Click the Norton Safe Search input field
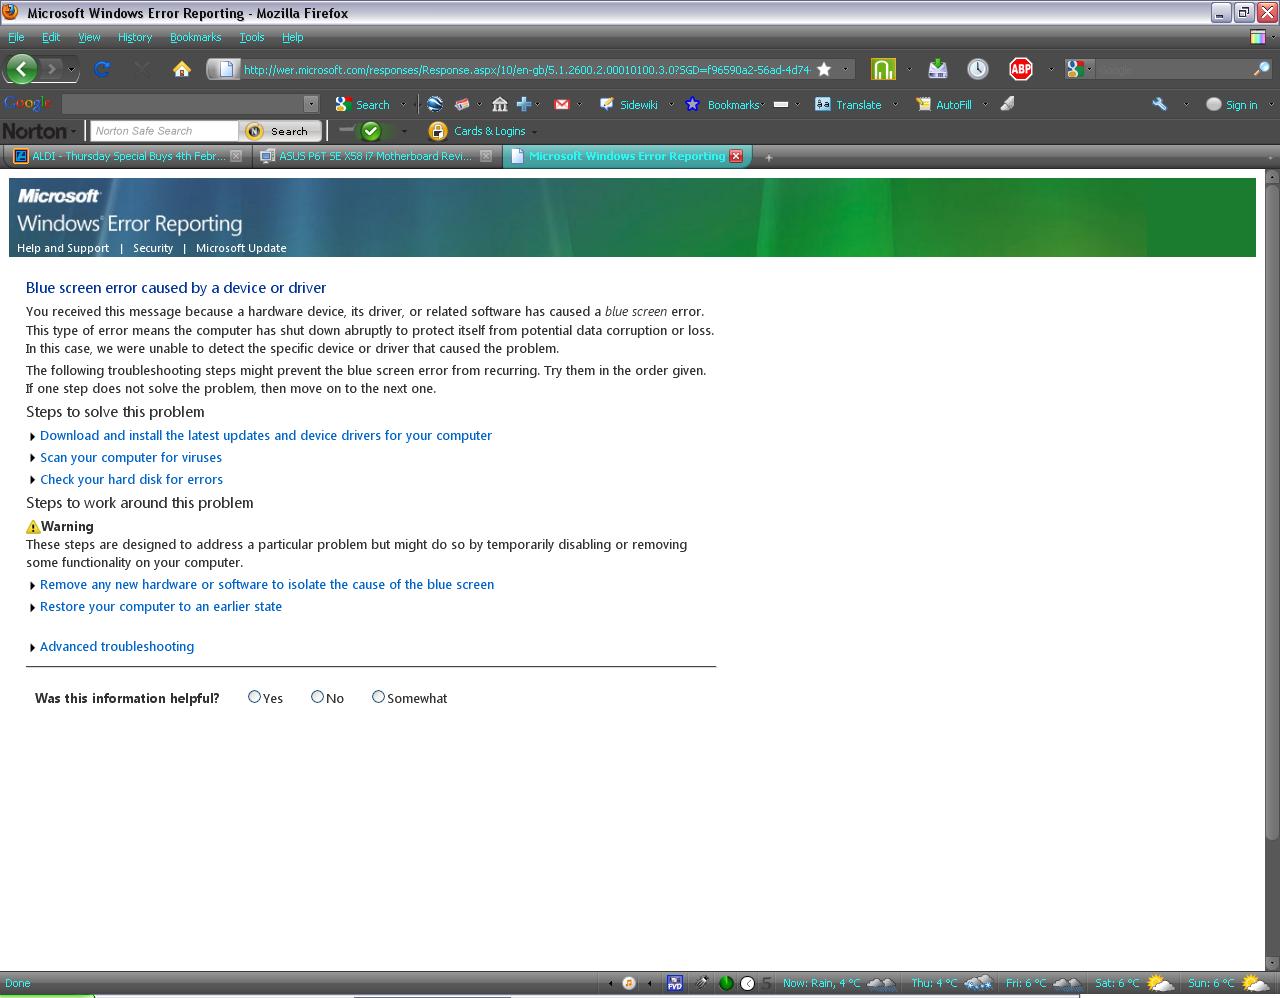 pyautogui.click(x=164, y=131)
